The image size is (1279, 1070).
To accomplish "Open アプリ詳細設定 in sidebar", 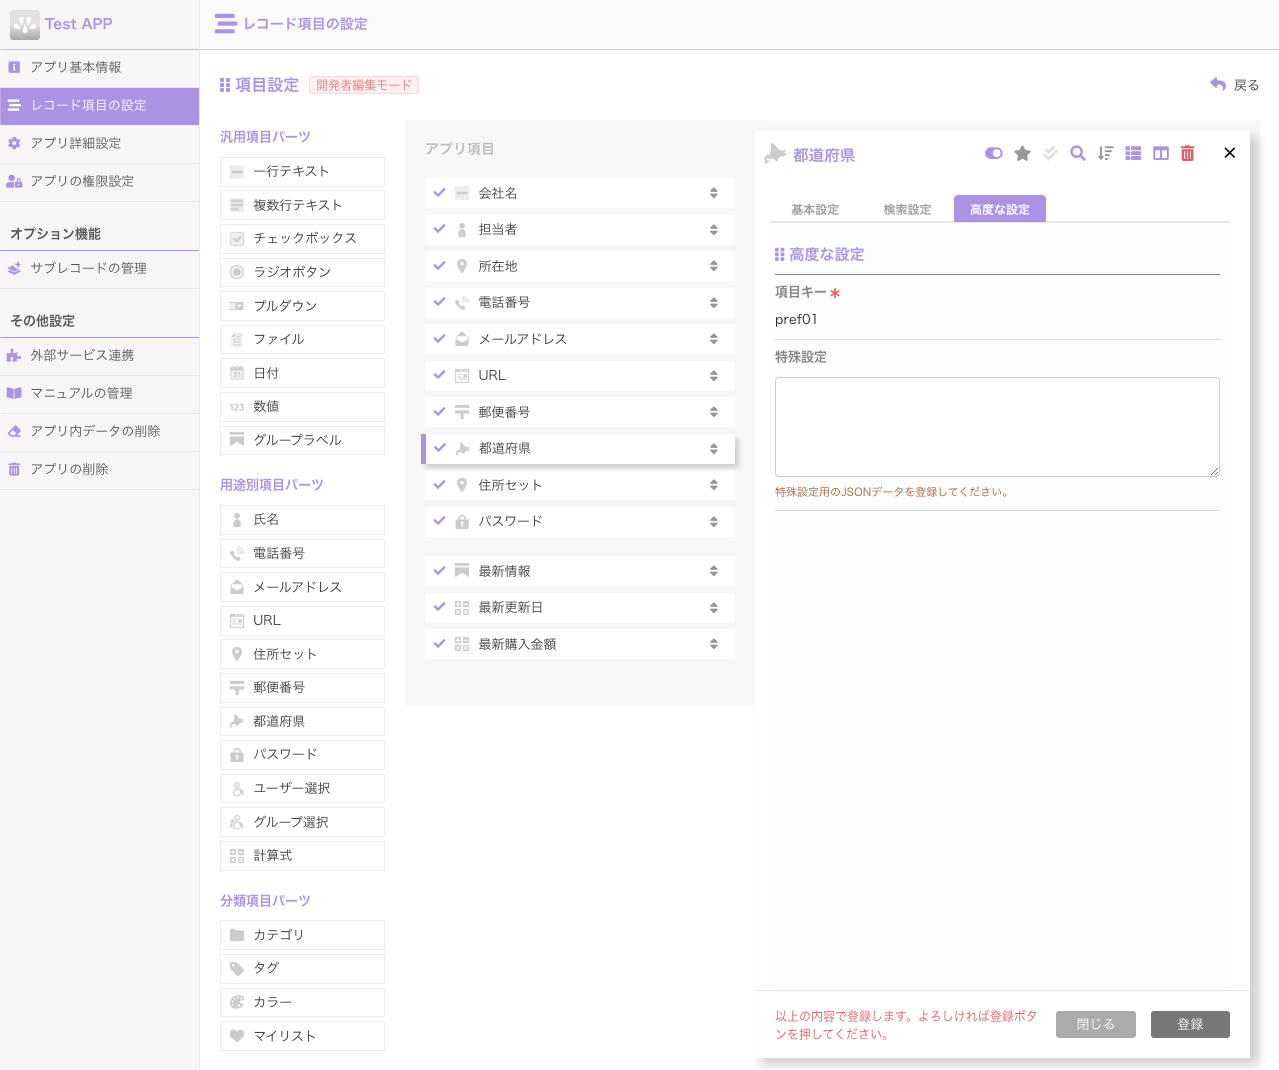I will point(99,143).
